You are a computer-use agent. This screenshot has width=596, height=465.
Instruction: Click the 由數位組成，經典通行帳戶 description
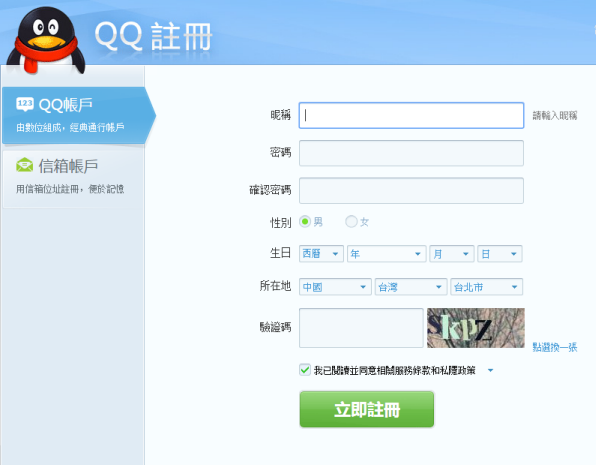coord(70,127)
